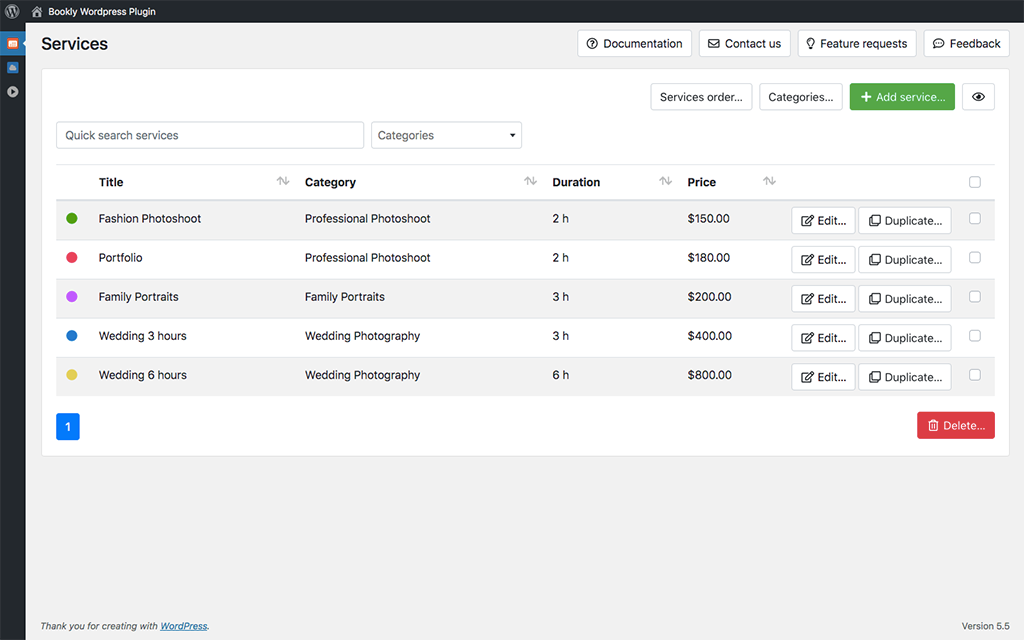Open Services order dialog
Screen dimensions: 1024x640
[701, 97]
